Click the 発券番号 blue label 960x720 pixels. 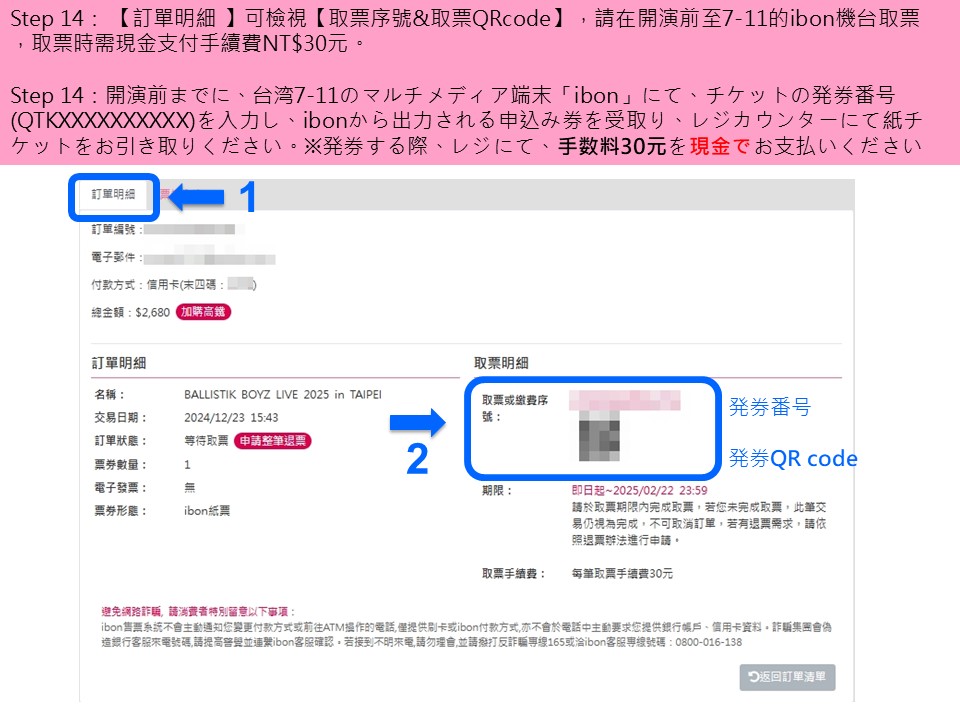[x=770, y=407]
